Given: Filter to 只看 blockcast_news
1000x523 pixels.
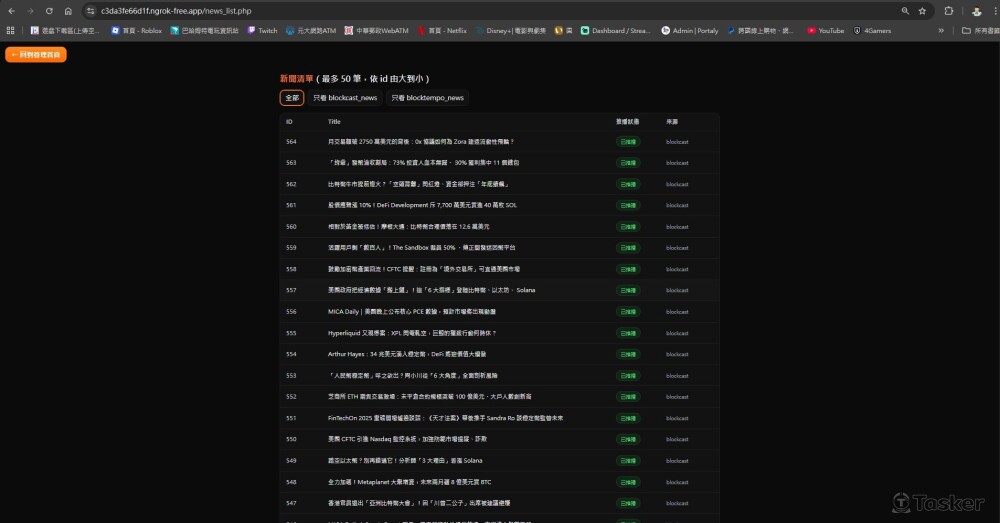Looking at the screenshot, I should coord(345,98).
